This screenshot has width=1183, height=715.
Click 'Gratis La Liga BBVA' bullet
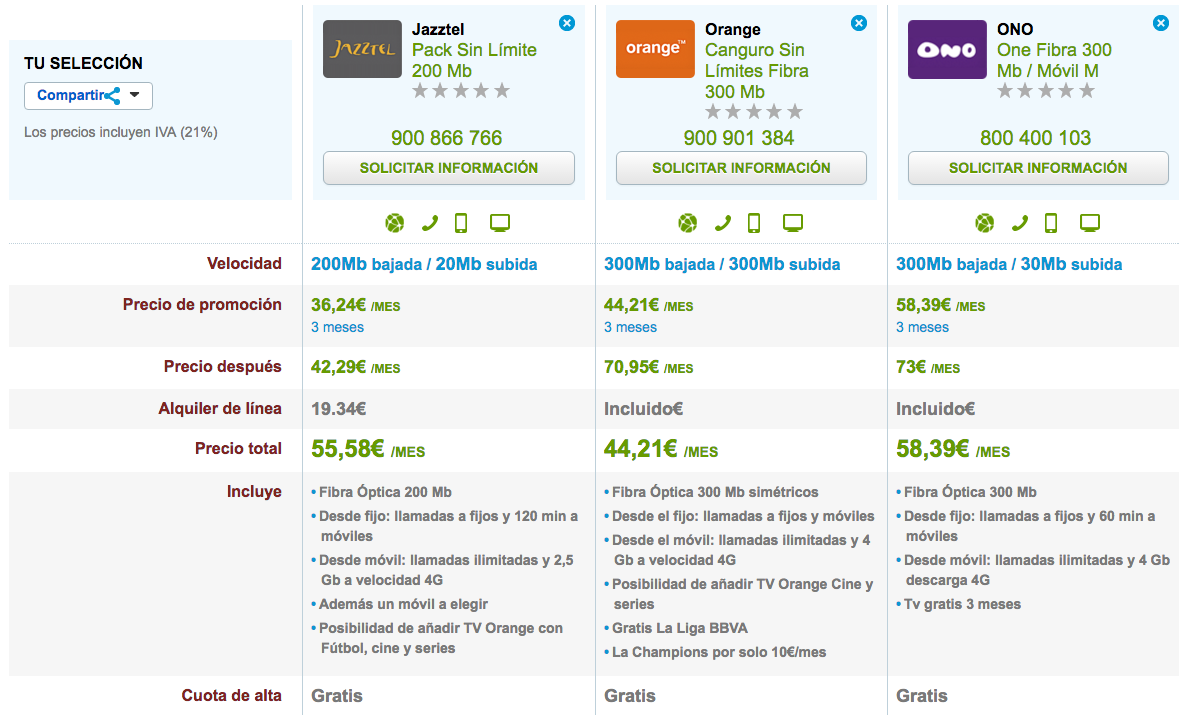(x=680, y=628)
